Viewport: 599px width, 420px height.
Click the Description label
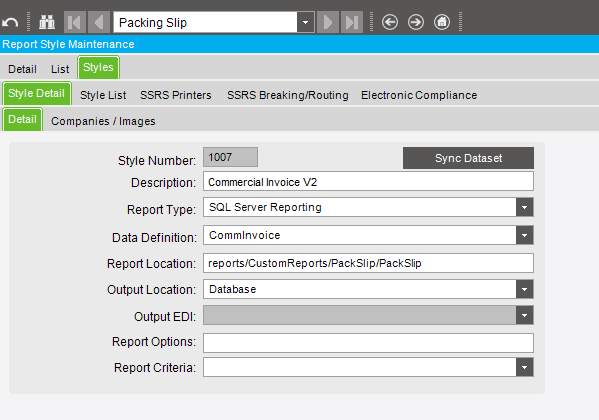163,183
